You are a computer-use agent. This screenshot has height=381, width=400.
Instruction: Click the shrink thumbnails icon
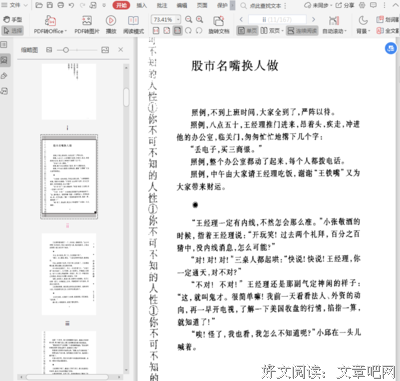(x=49, y=50)
